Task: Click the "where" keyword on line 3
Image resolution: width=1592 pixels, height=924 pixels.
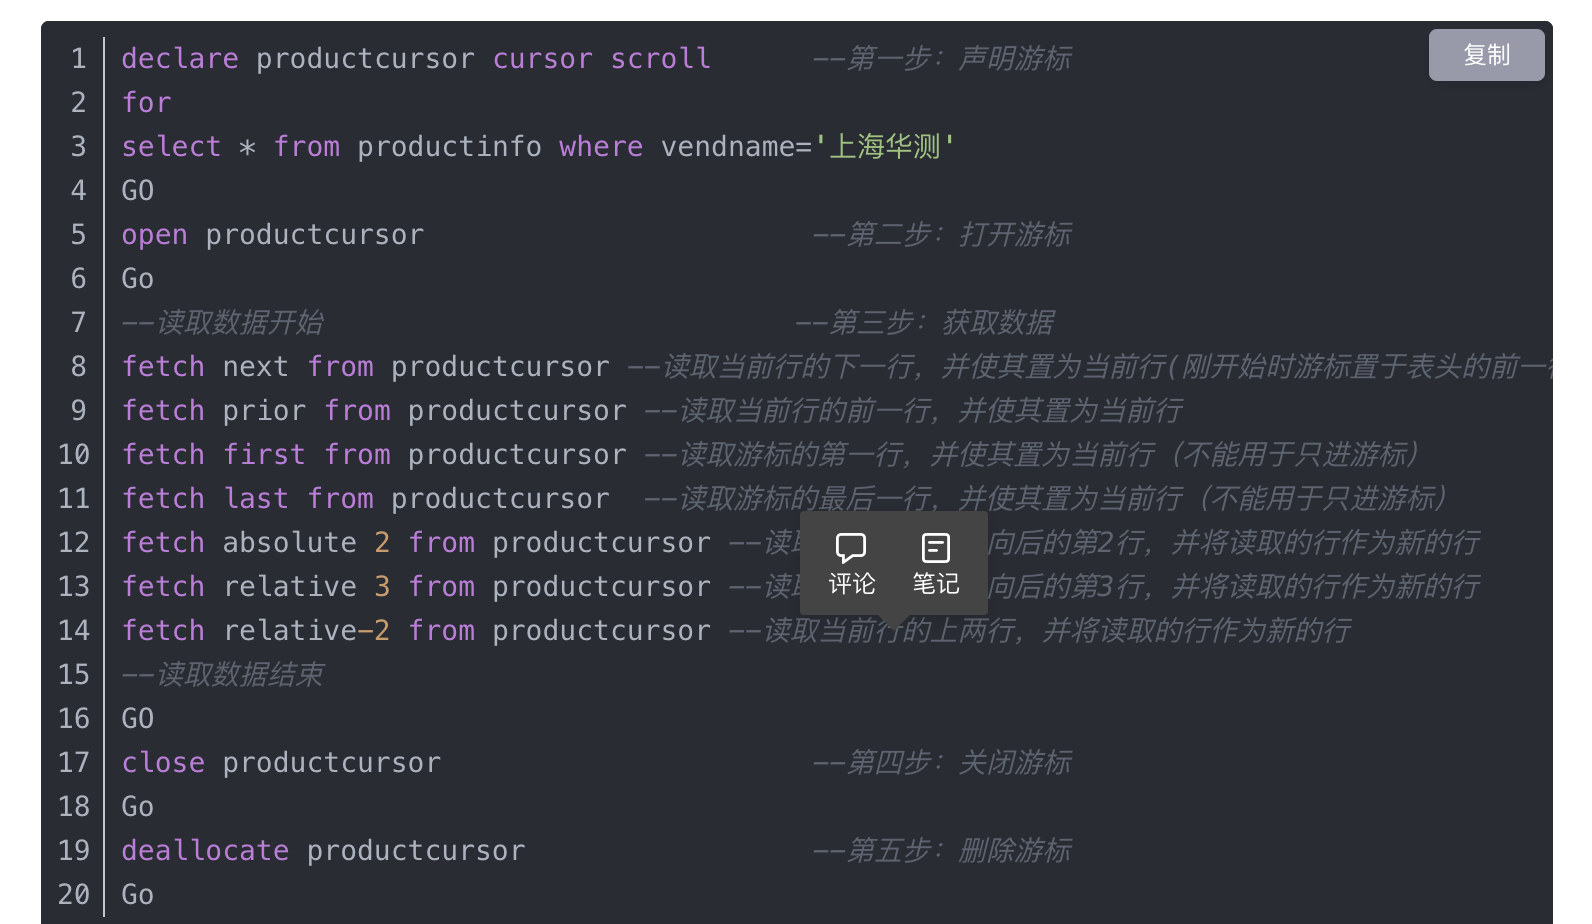Action: point(601,147)
